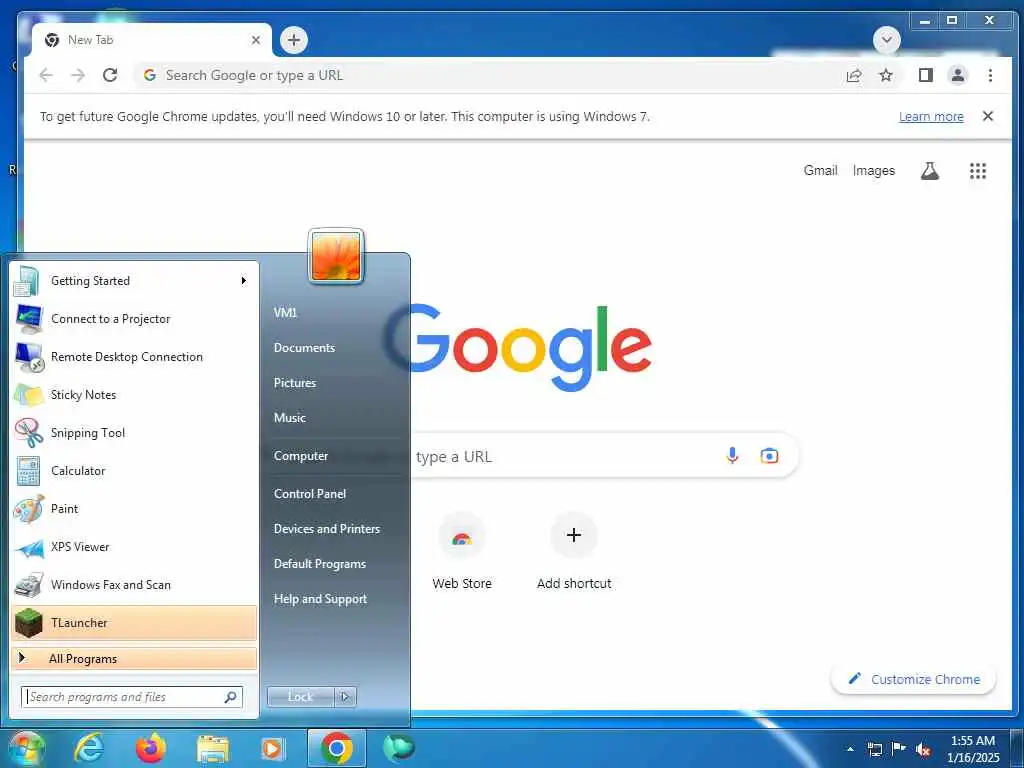Click the Windows Start orb

pyautogui.click(x=25, y=748)
